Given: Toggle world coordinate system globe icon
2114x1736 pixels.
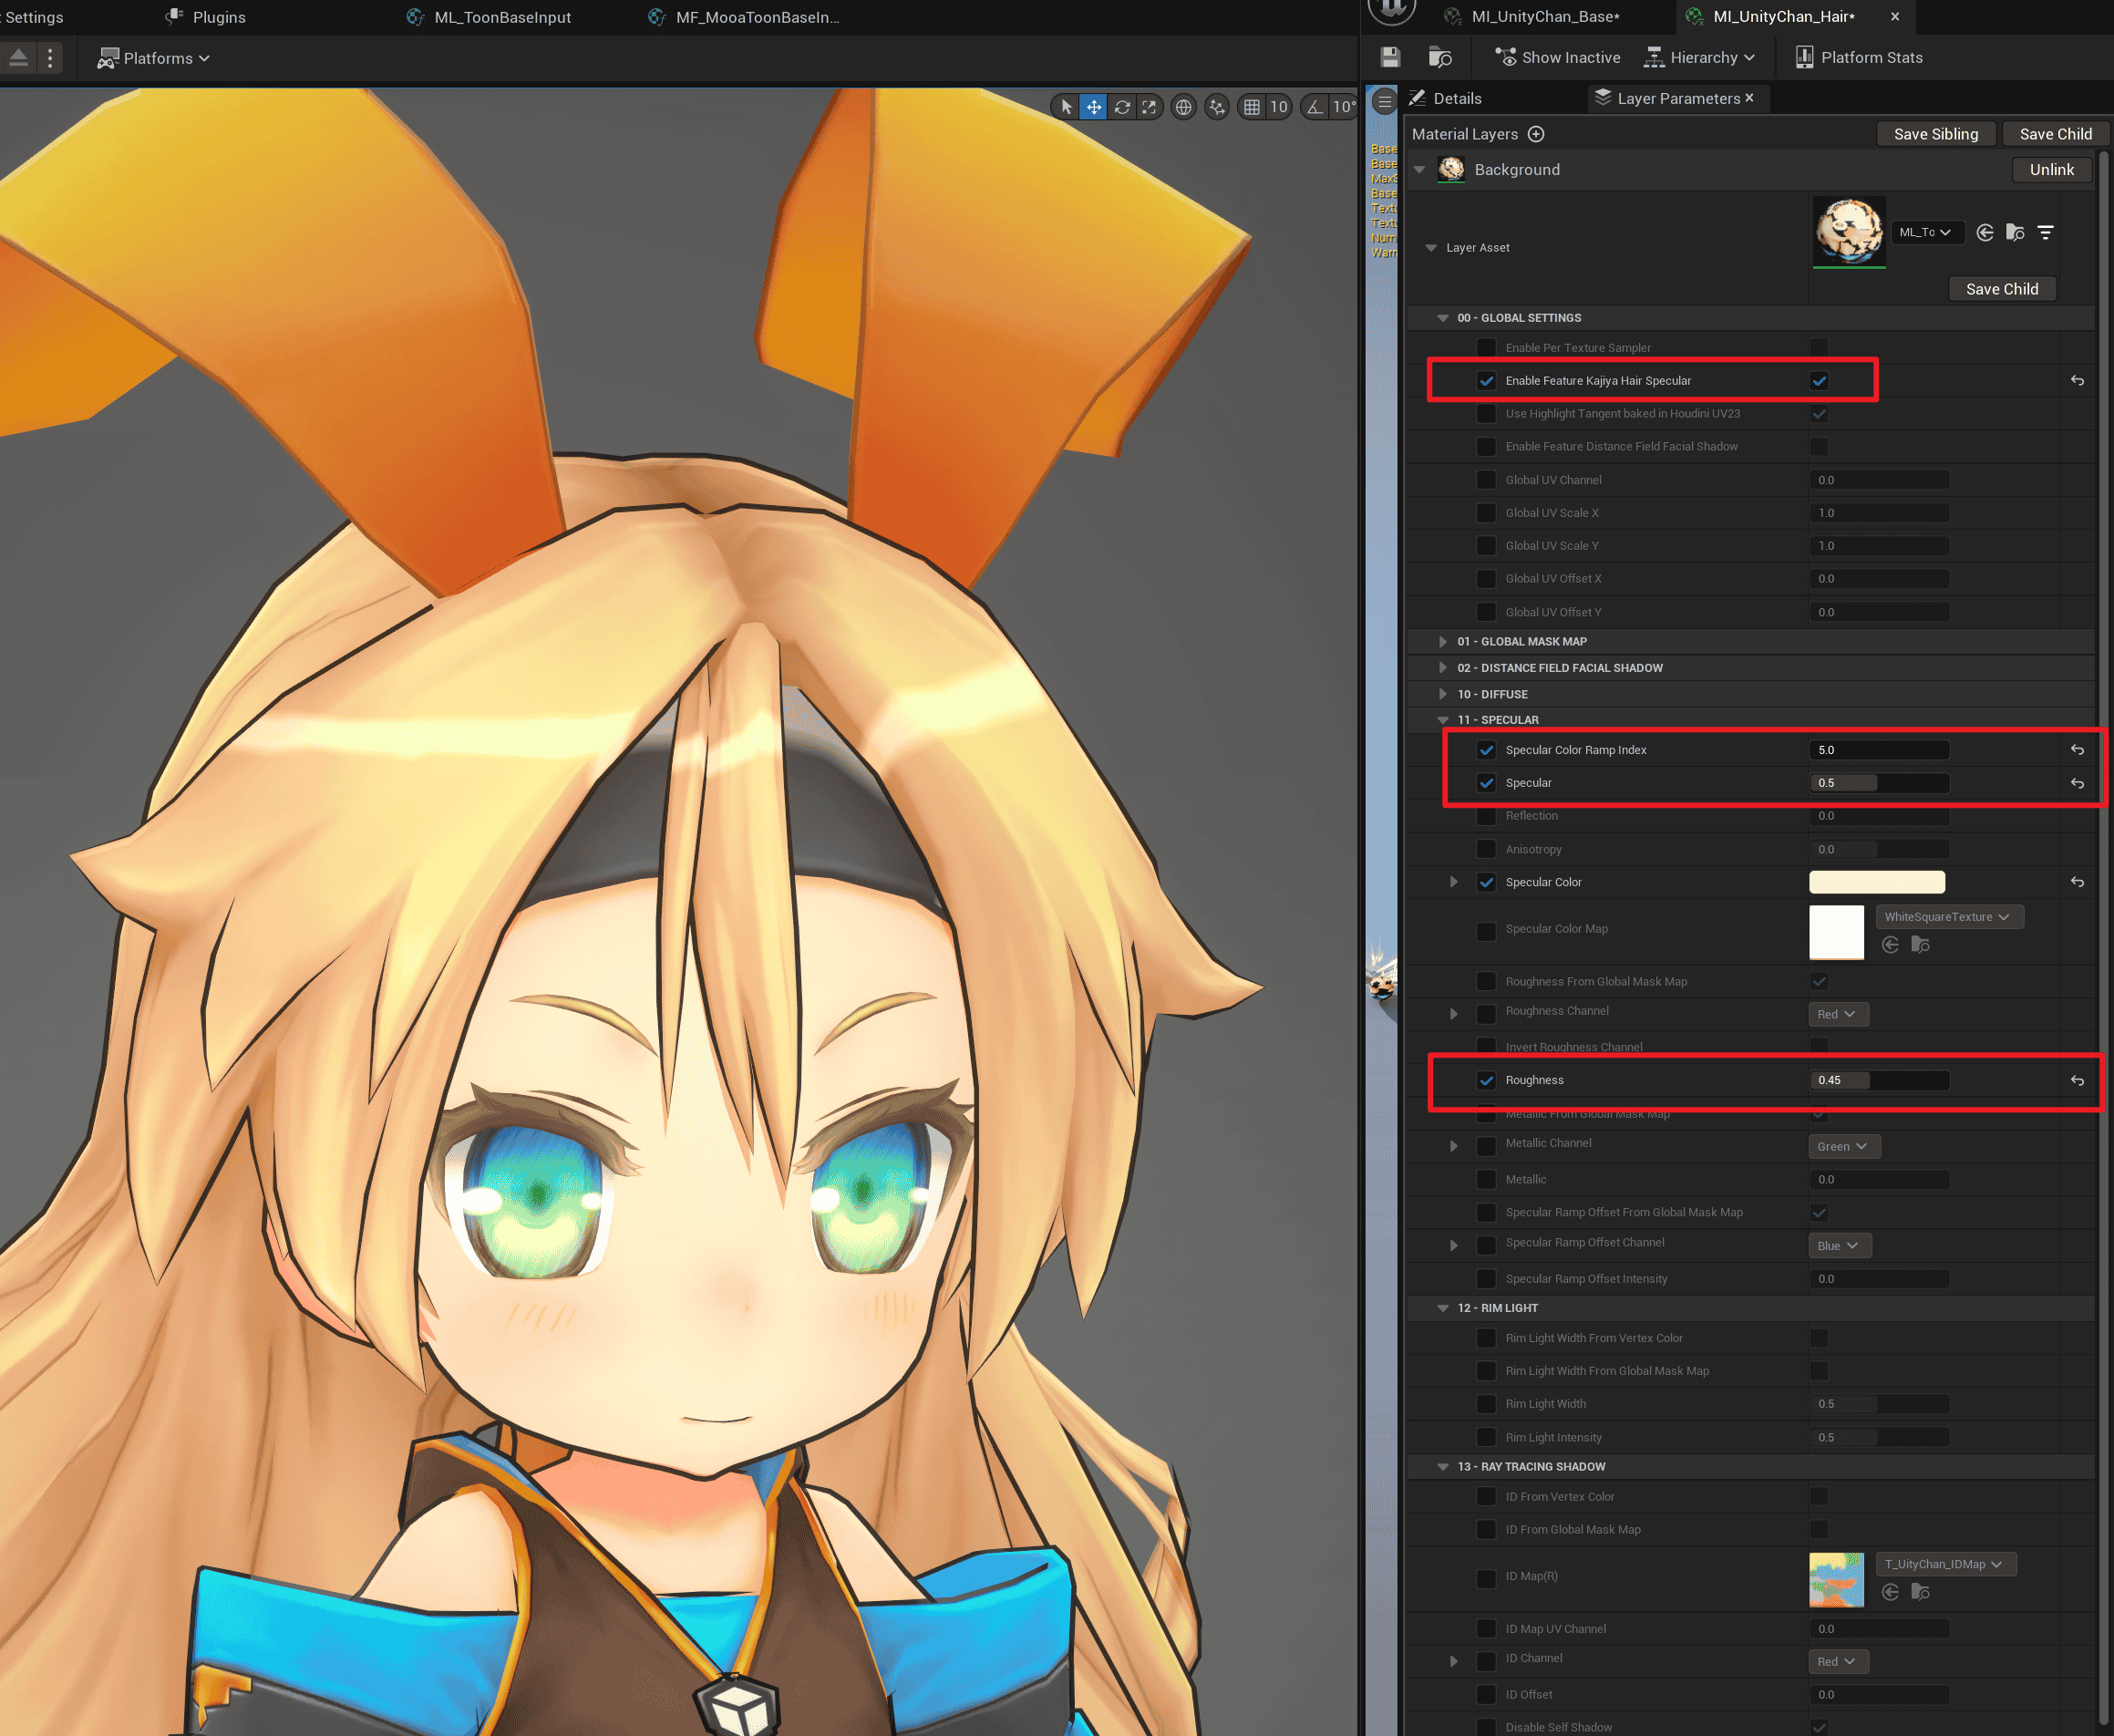Looking at the screenshot, I should point(1183,107).
